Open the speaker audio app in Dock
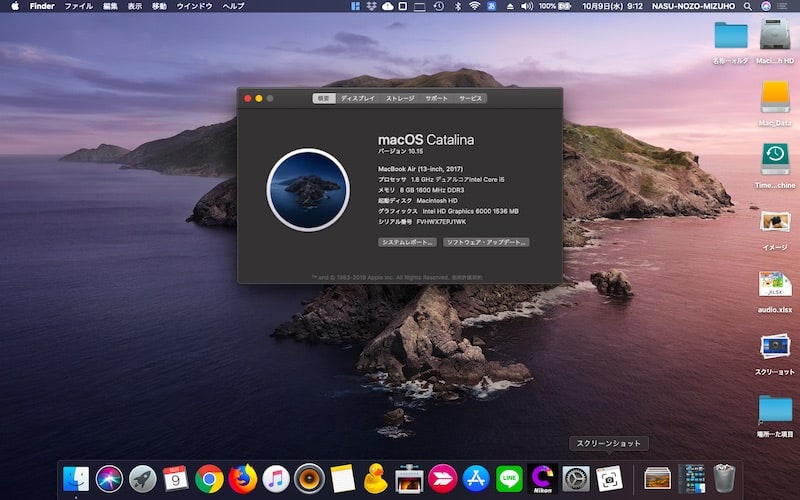This screenshot has height=500, width=800. coord(309,479)
